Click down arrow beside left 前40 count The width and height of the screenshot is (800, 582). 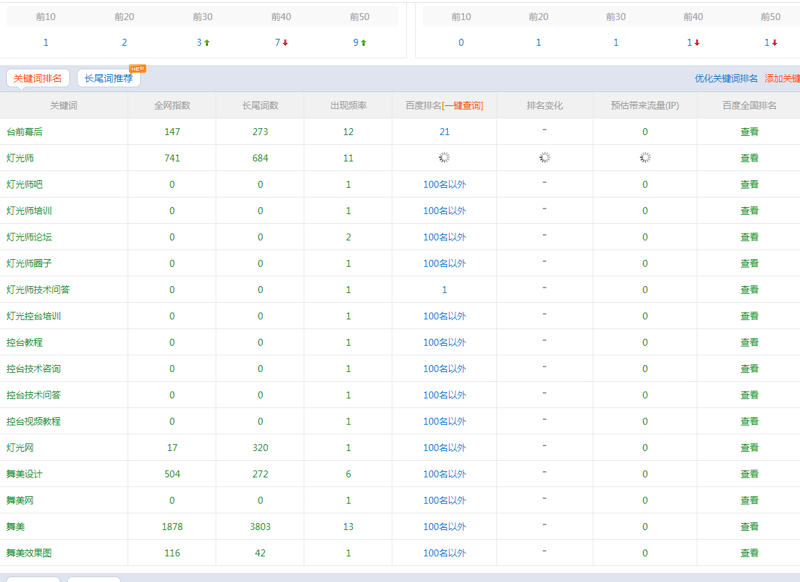tap(285, 43)
